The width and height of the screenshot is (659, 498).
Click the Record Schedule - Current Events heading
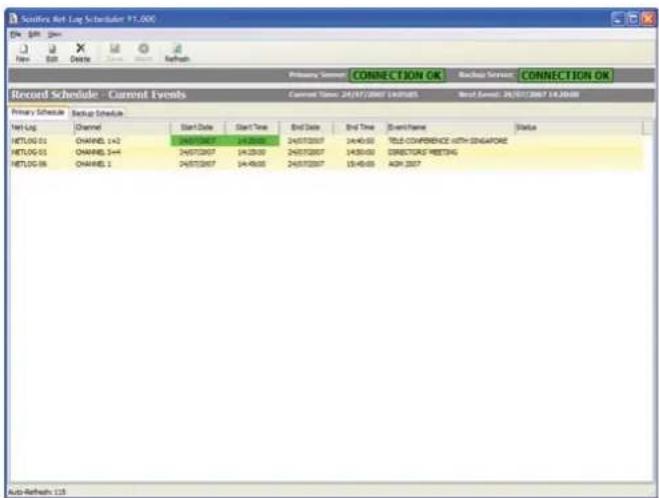(x=99, y=95)
